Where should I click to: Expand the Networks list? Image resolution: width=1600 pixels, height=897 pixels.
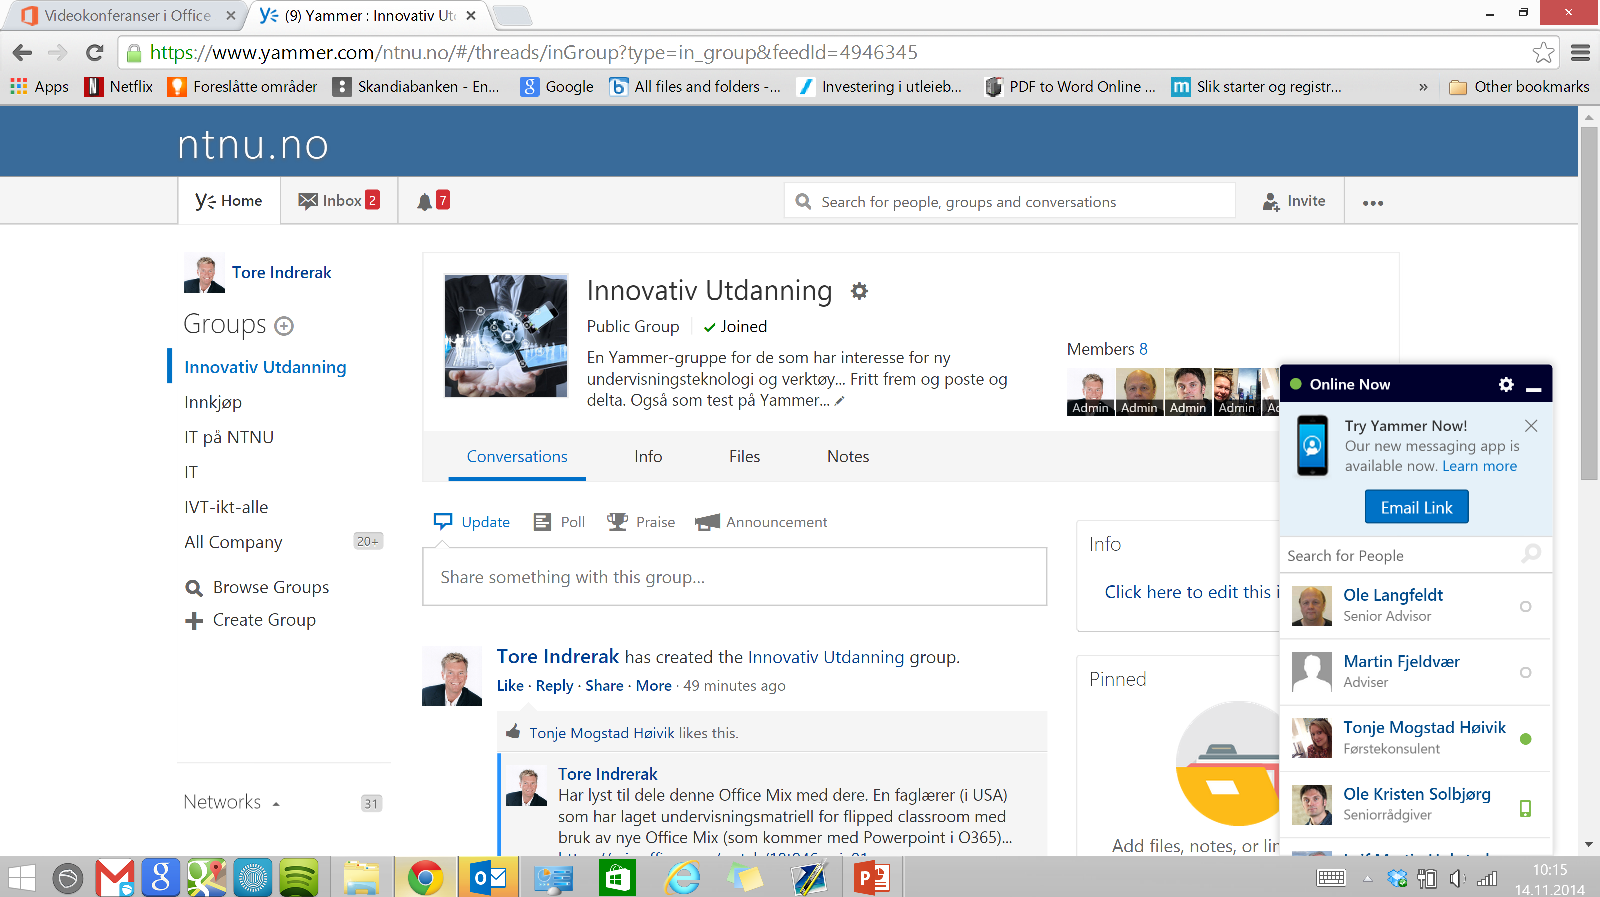pos(232,802)
